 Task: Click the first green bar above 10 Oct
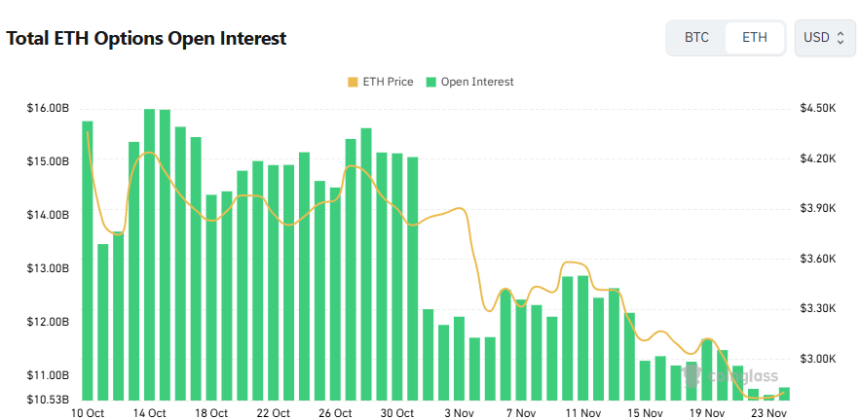(x=88, y=260)
